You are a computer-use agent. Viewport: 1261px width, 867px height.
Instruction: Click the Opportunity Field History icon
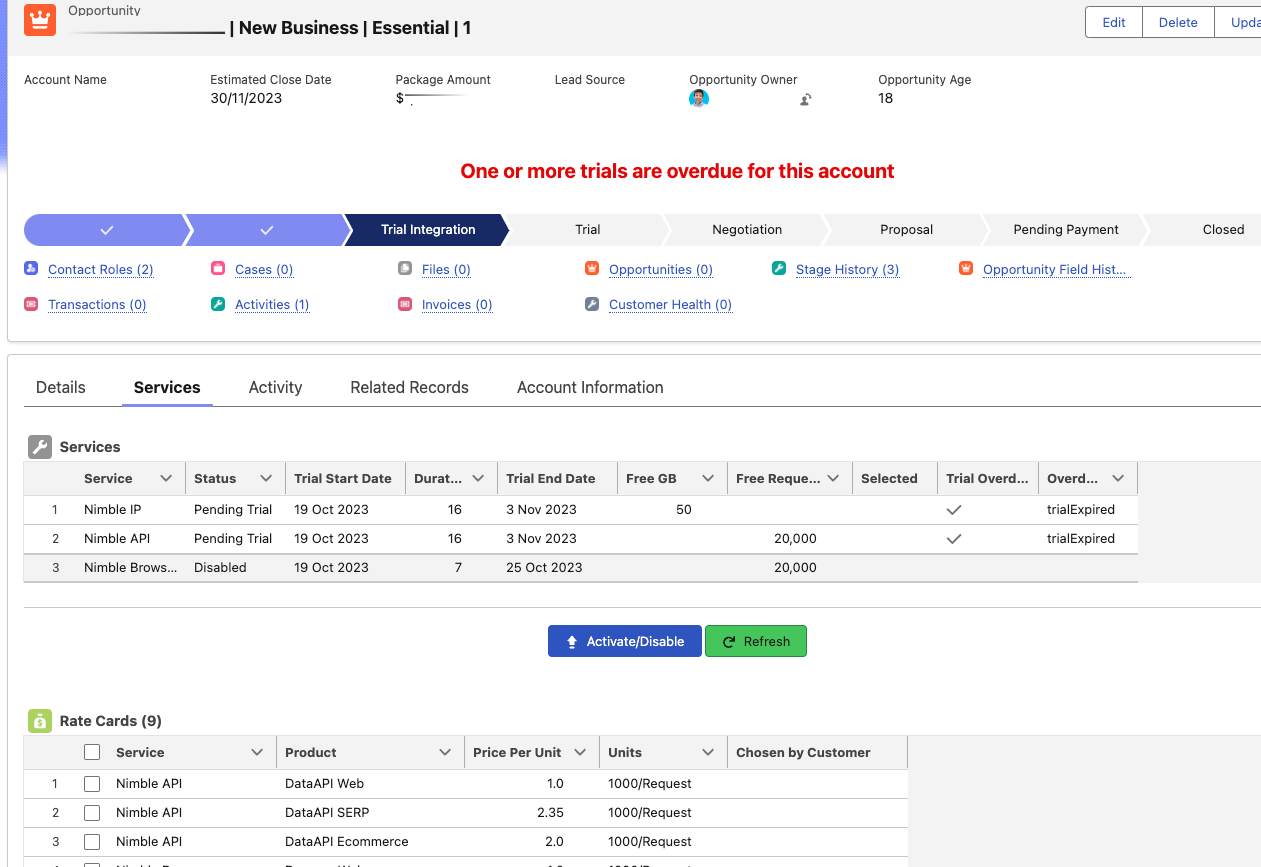pyautogui.click(x=966, y=269)
